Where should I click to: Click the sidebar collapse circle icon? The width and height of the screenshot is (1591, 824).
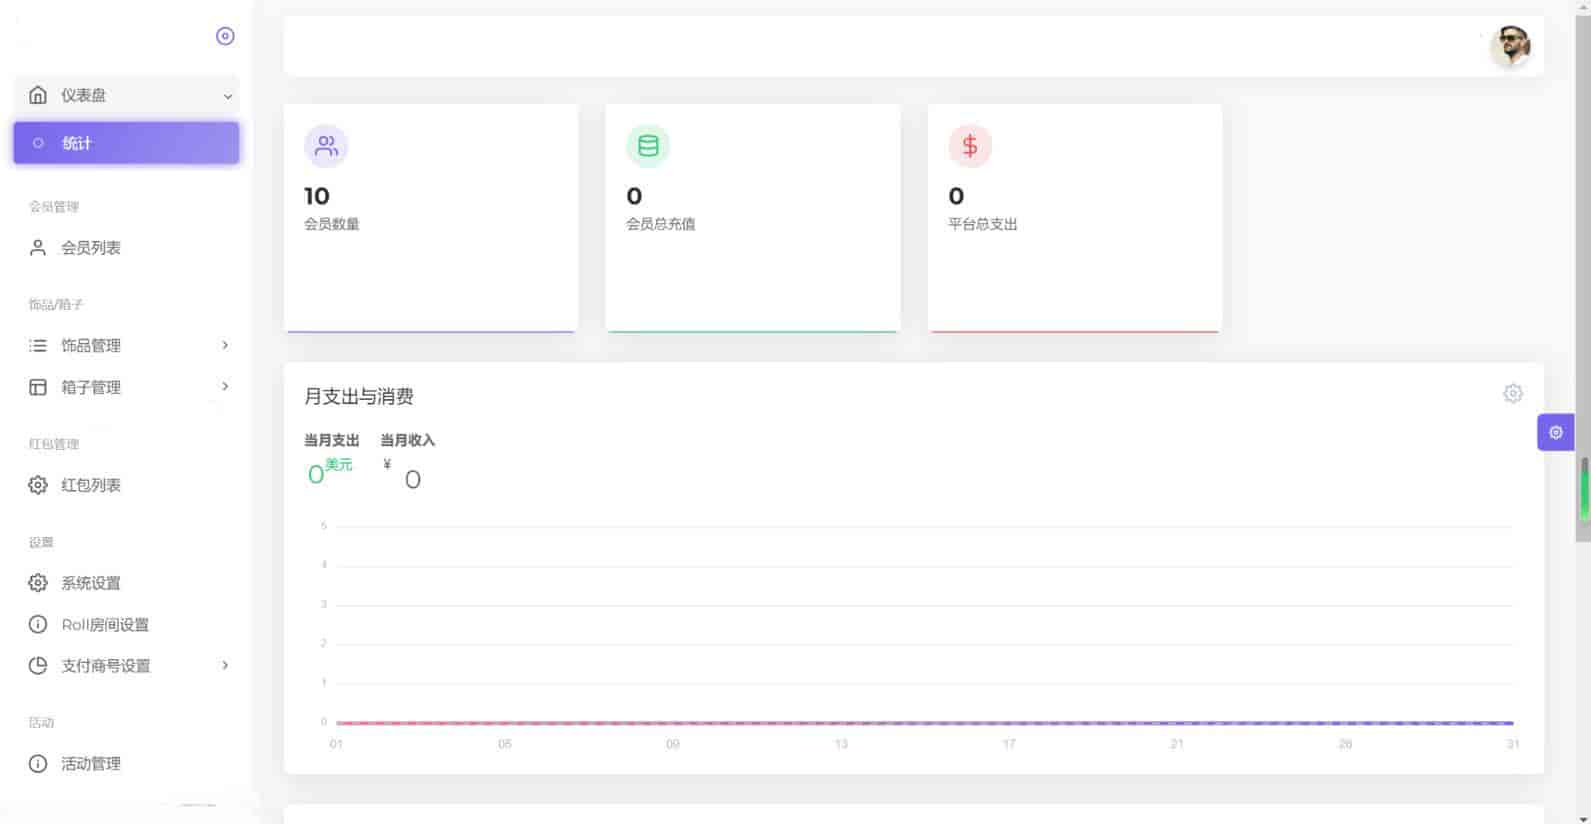225,36
